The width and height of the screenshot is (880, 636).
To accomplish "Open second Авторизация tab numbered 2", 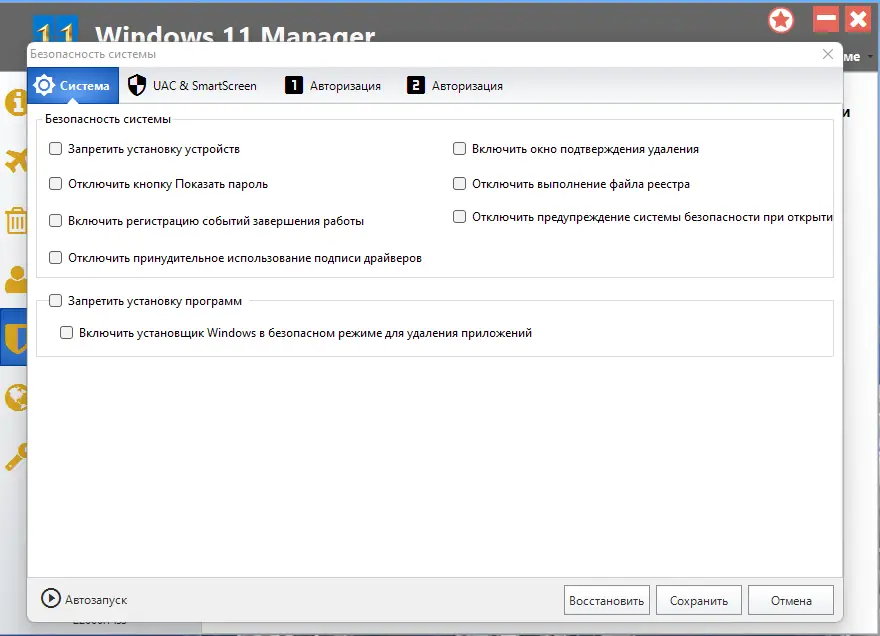I will tap(455, 85).
